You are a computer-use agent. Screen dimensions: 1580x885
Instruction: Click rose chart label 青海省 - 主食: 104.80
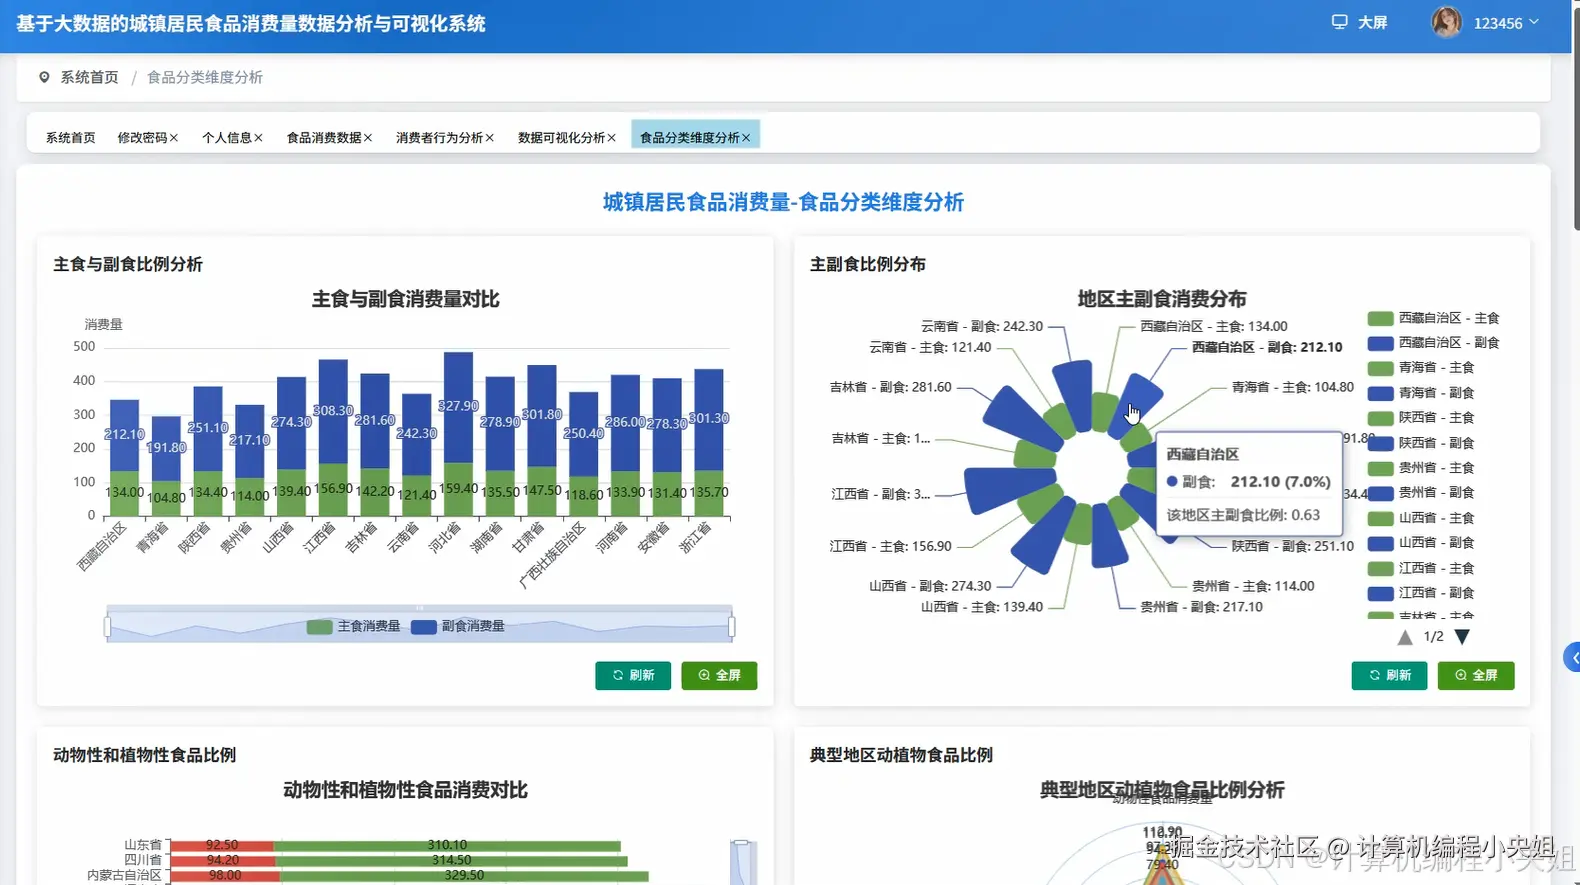point(1292,387)
